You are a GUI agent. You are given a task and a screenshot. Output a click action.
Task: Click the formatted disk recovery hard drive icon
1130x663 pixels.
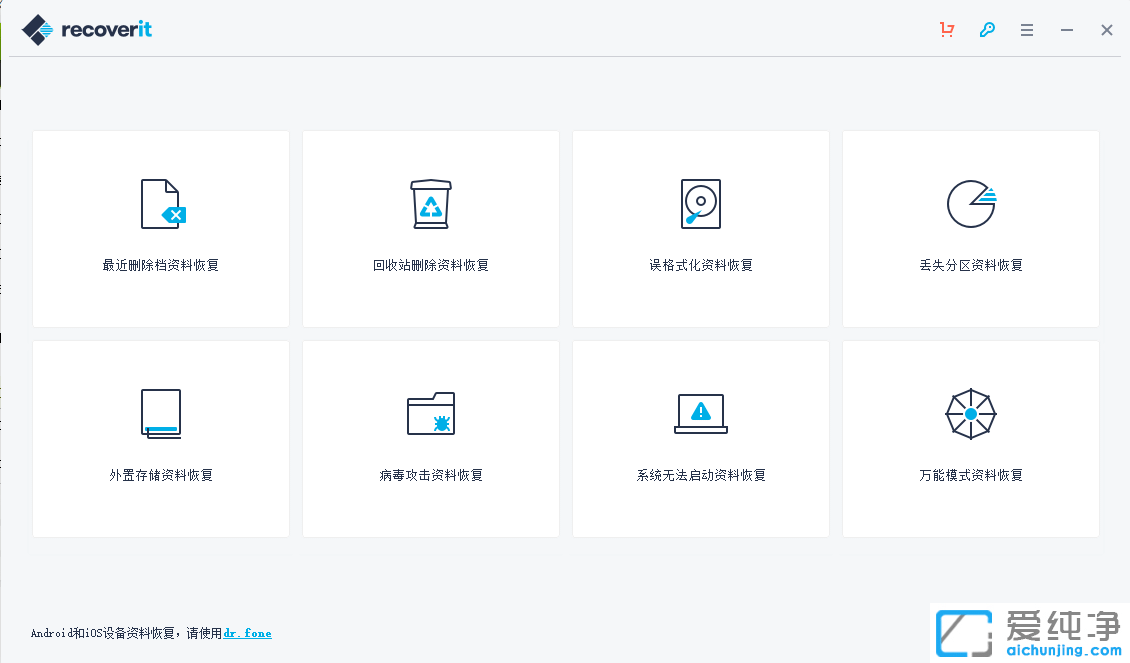(x=700, y=204)
